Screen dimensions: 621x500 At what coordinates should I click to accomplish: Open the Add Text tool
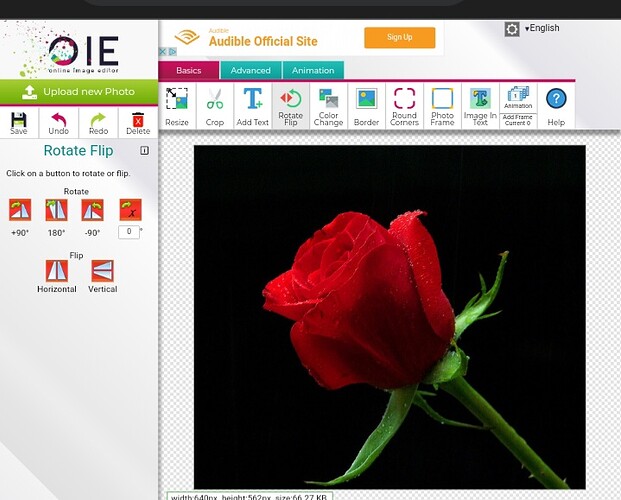pos(253,106)
